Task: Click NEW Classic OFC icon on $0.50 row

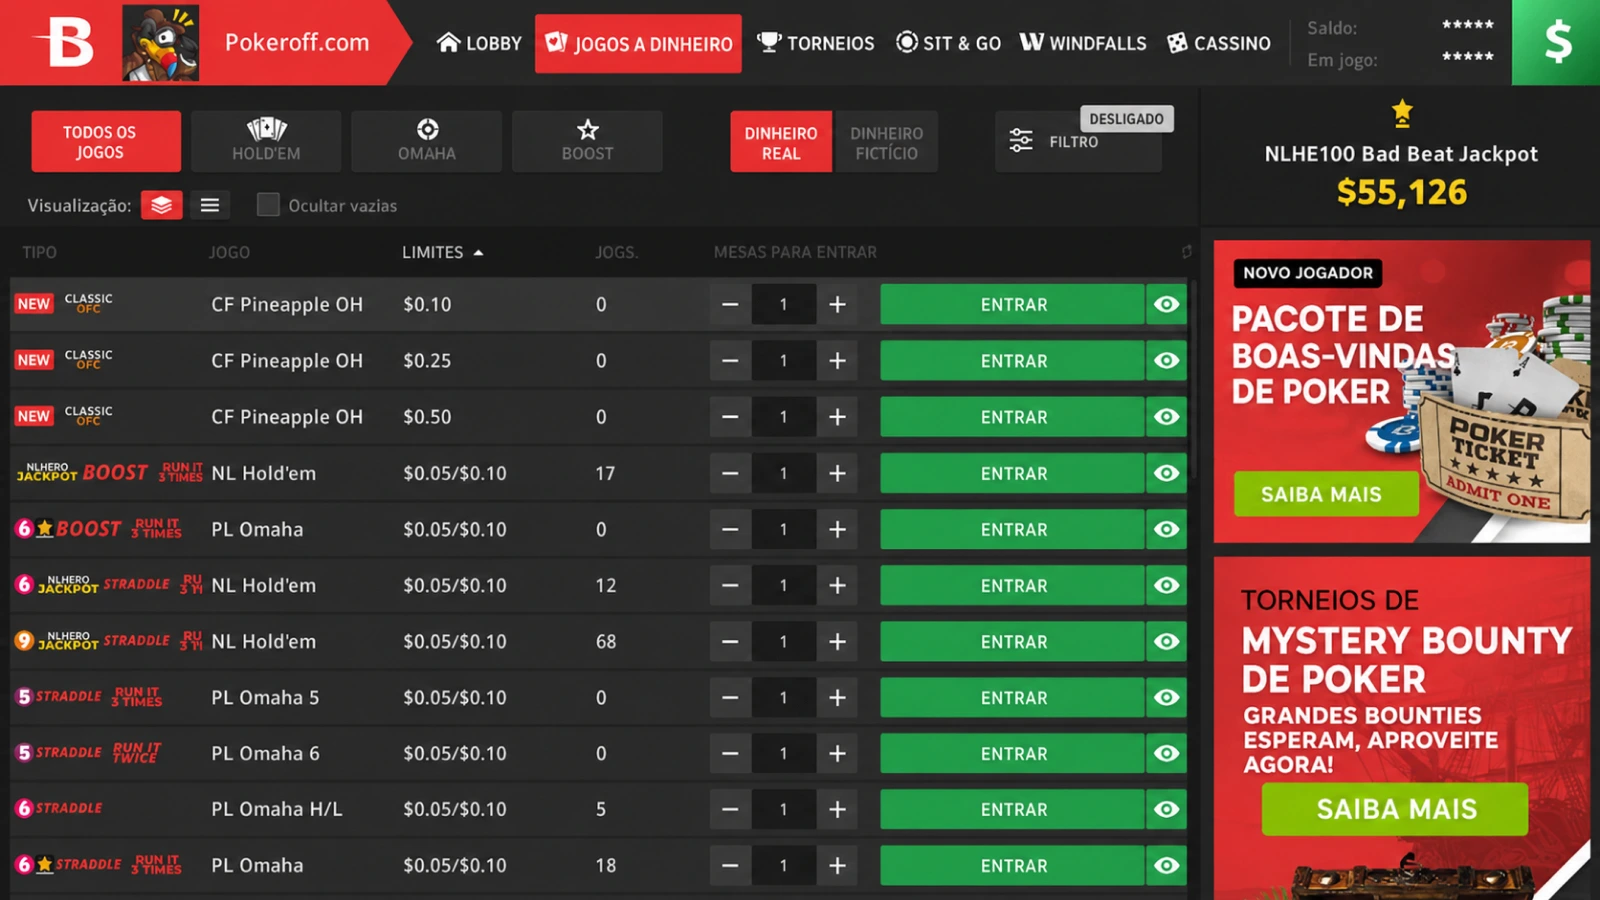Action: pyautogui.click(x=64, y=416)
